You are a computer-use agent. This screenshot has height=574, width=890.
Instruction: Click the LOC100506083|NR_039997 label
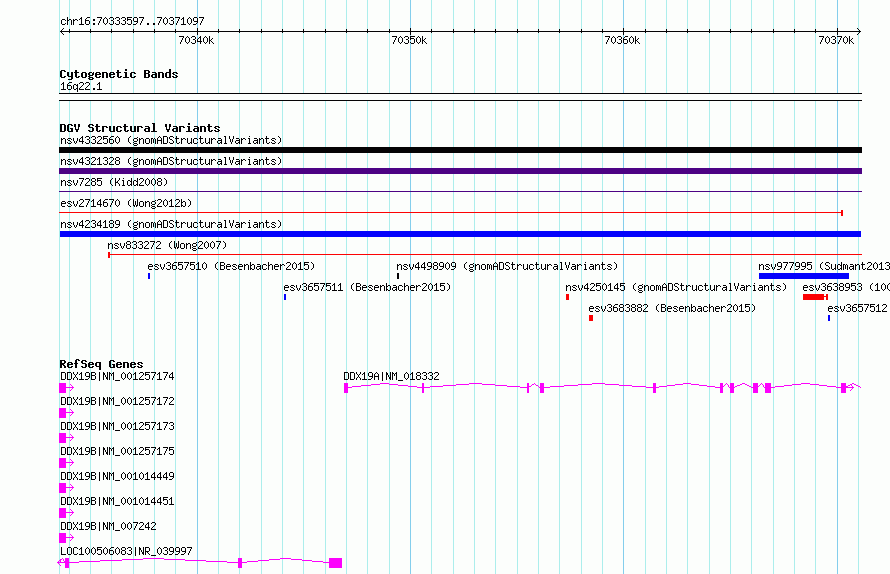click(x=126, y=551)
